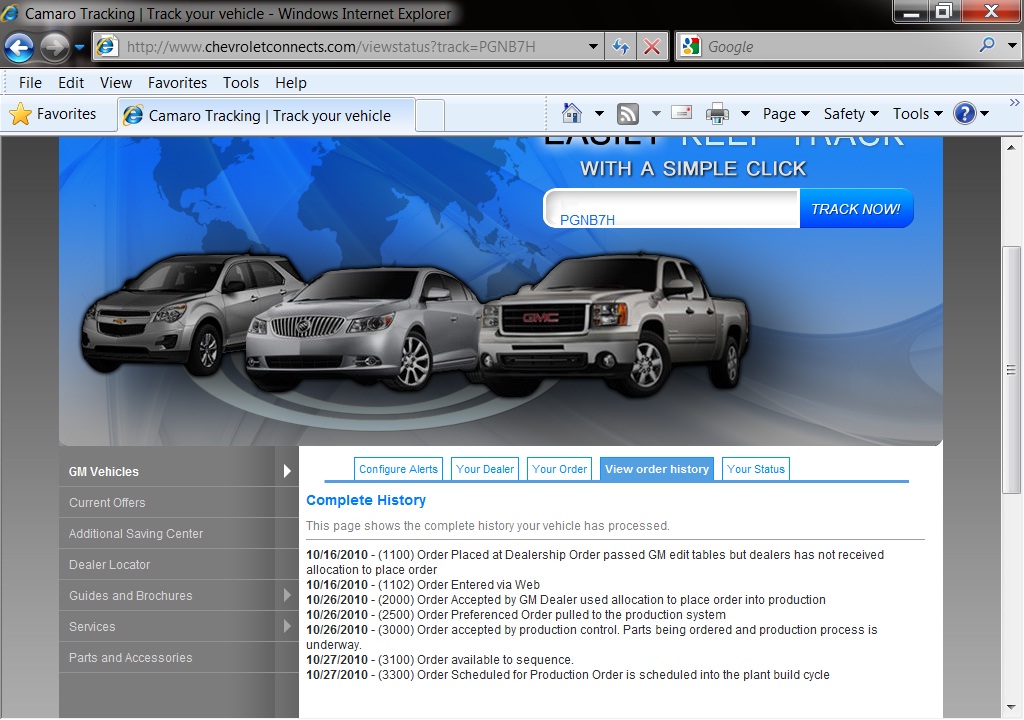Expand the address bar history dropdown
Image resolution: width=1024 pixels, height=720 pixels.
(x=593, y=46)
